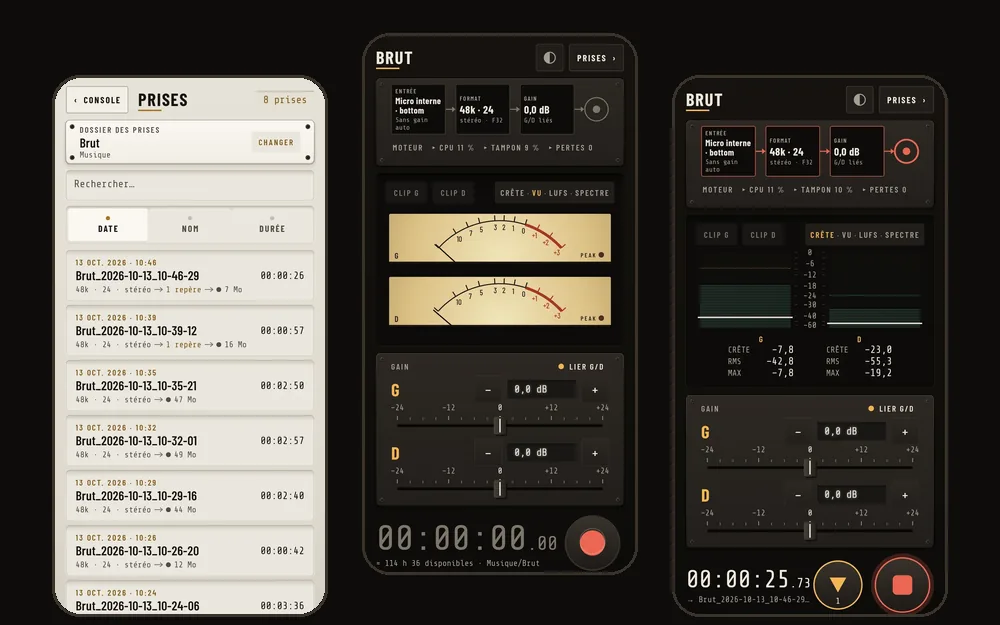Add a marker with the yellow triangle button

(837, 584)
